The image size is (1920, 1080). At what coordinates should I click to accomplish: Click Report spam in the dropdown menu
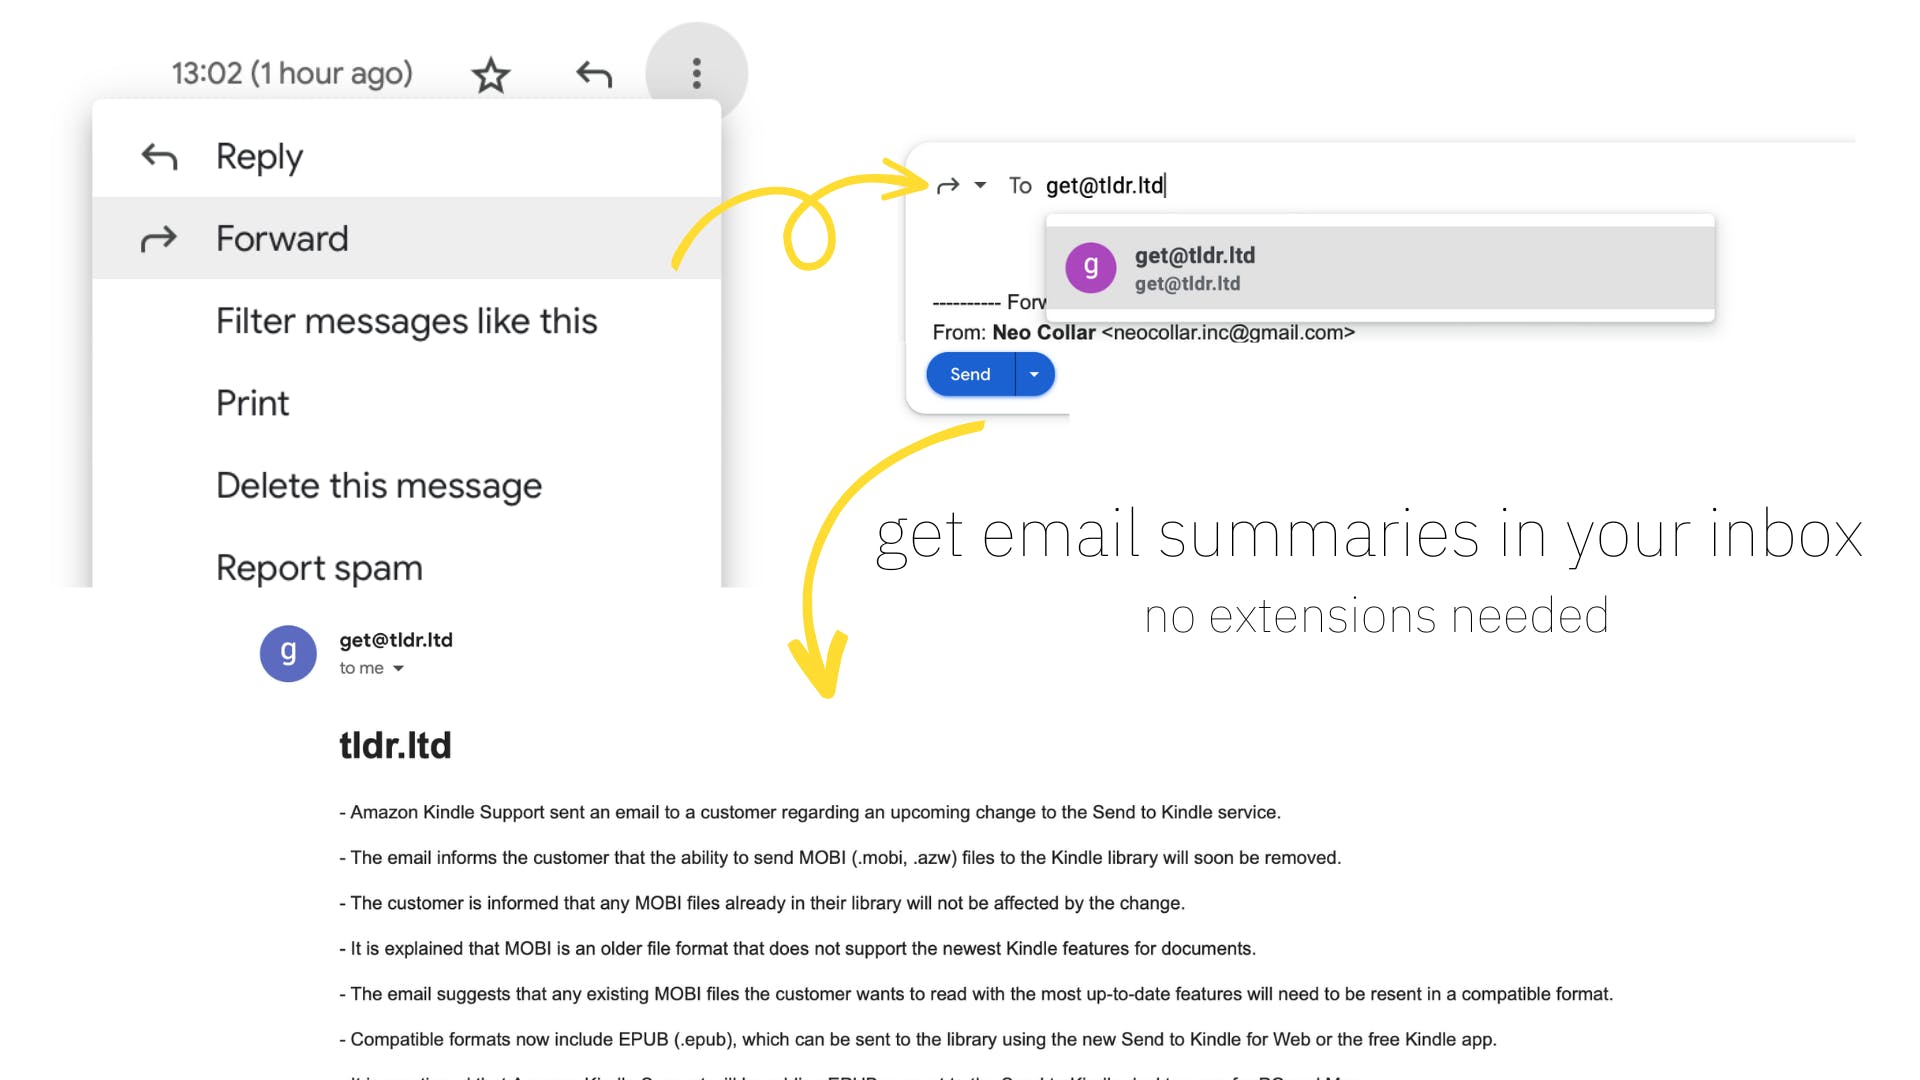pyautogui.click(x=316, y=567)
